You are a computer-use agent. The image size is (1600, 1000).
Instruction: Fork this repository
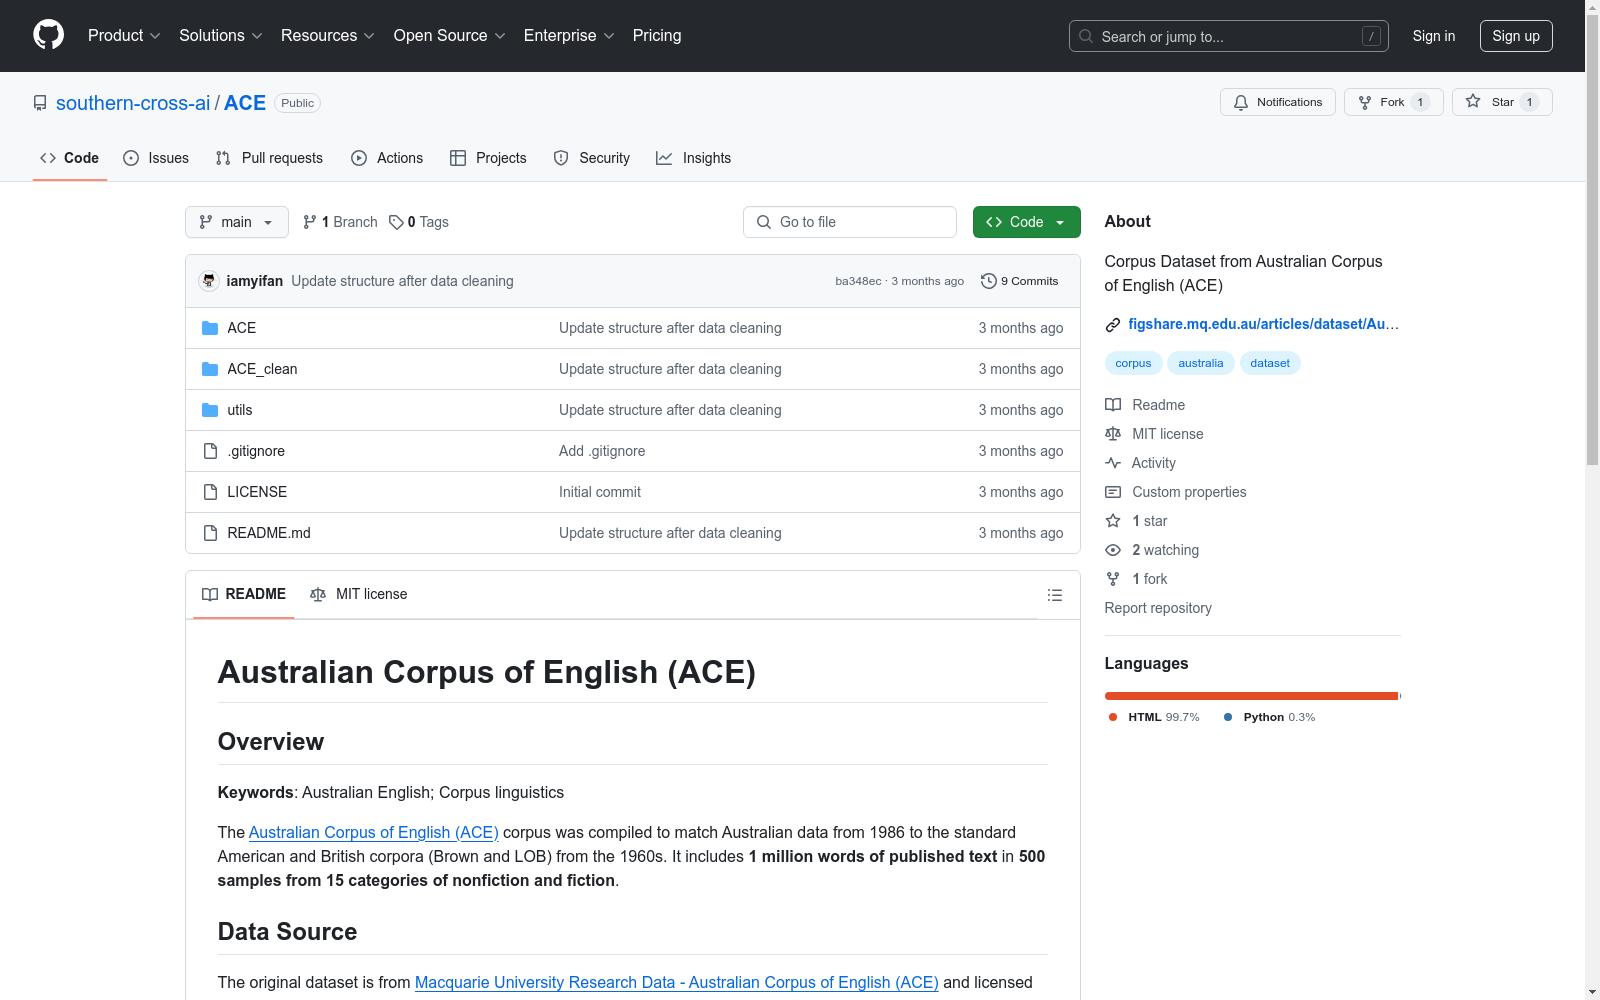click(1392, 102)
